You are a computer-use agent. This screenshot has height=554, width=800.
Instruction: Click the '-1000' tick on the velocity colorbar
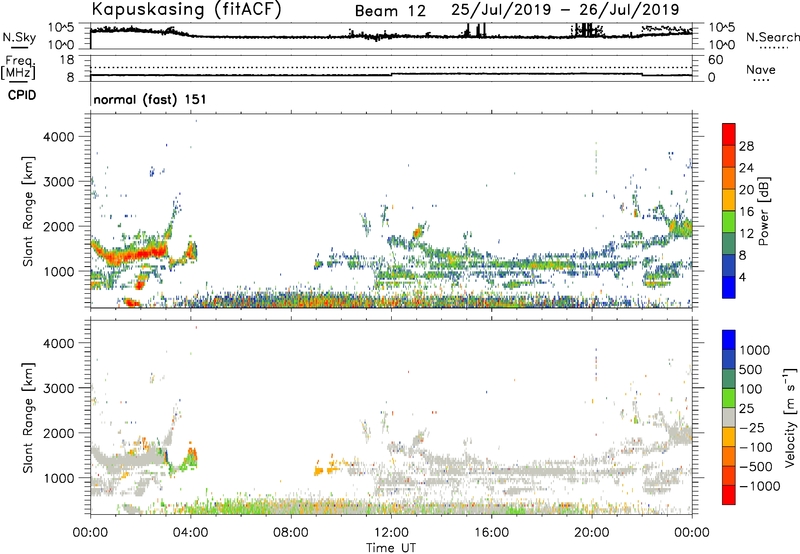pyautogui.click(x=760, y=486)
